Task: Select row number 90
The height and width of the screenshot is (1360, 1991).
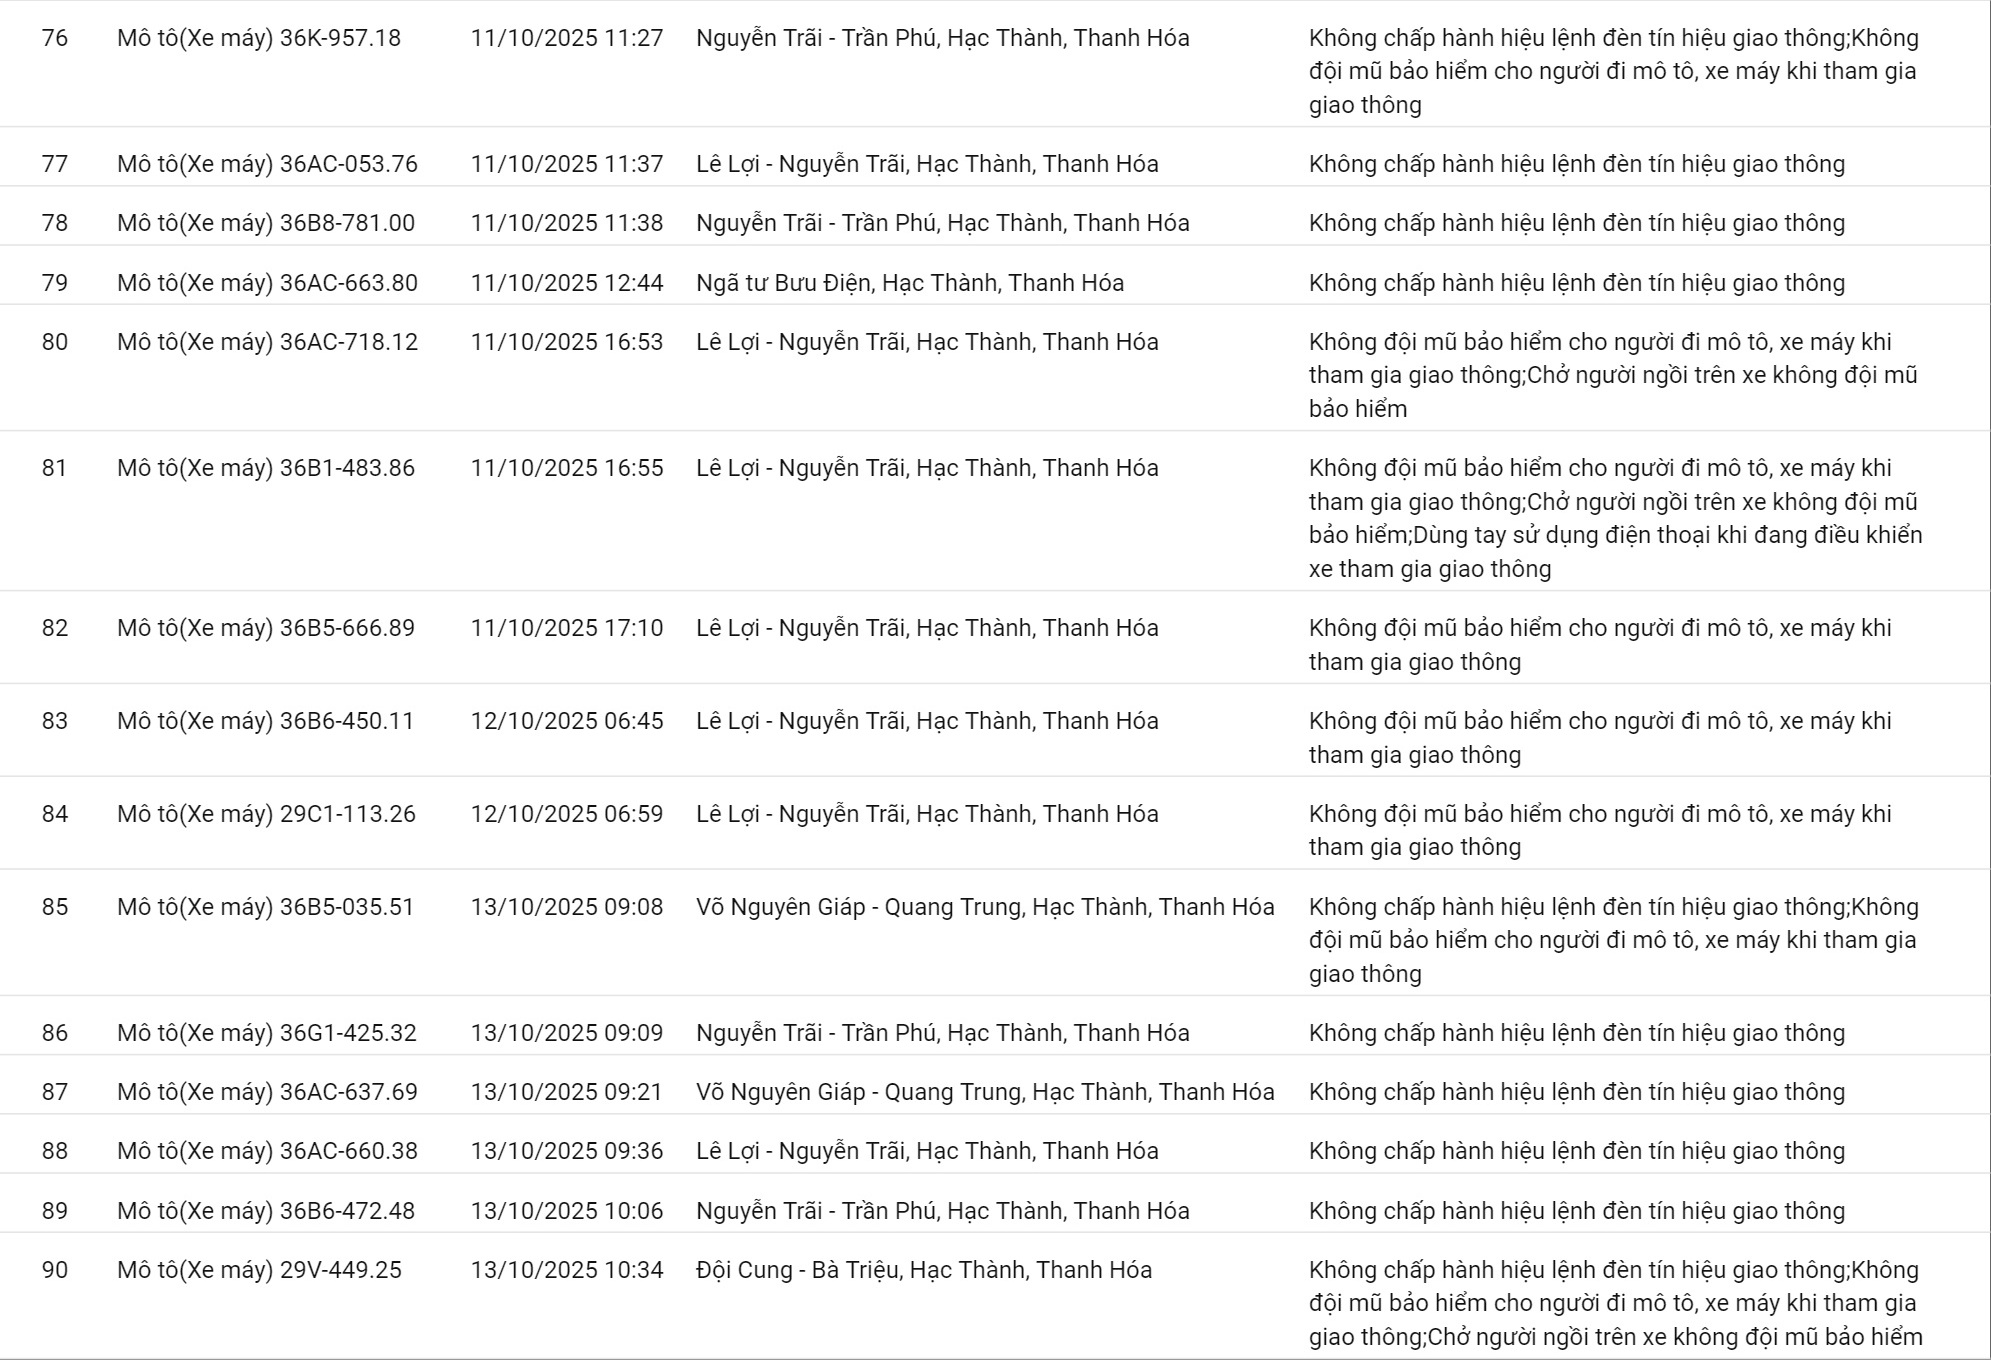Action: (x=55, y=1270)
